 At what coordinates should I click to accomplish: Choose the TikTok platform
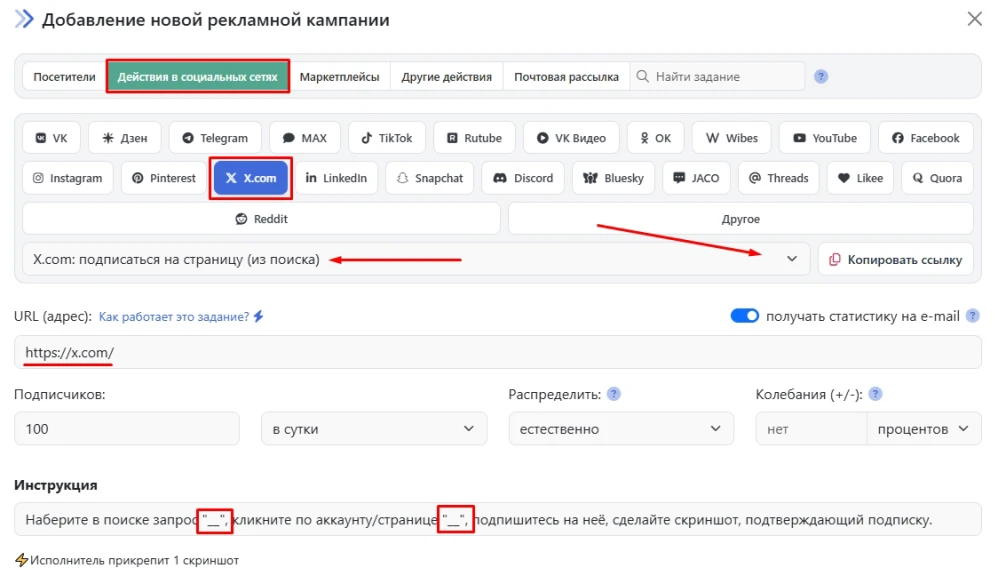(x=387, y=137)
